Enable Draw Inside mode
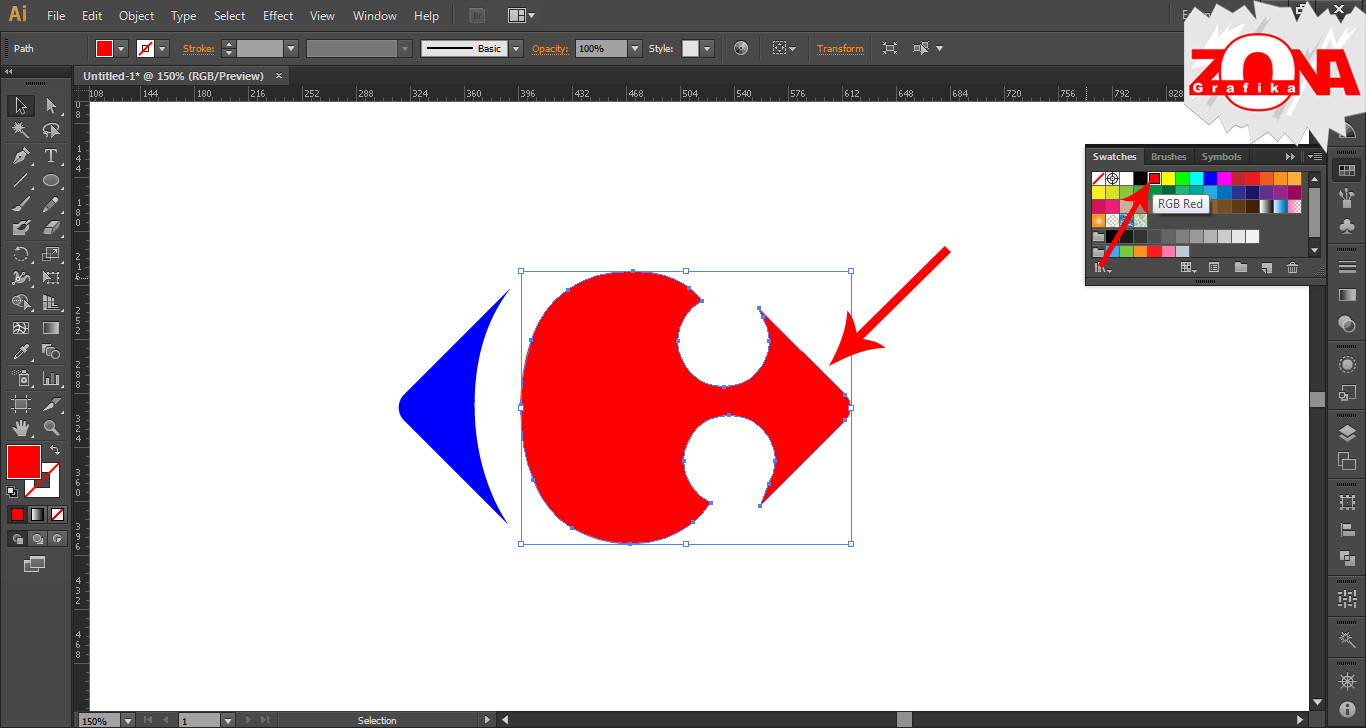This screenshot has width=1366, height=728. click(x=57, y=538)
